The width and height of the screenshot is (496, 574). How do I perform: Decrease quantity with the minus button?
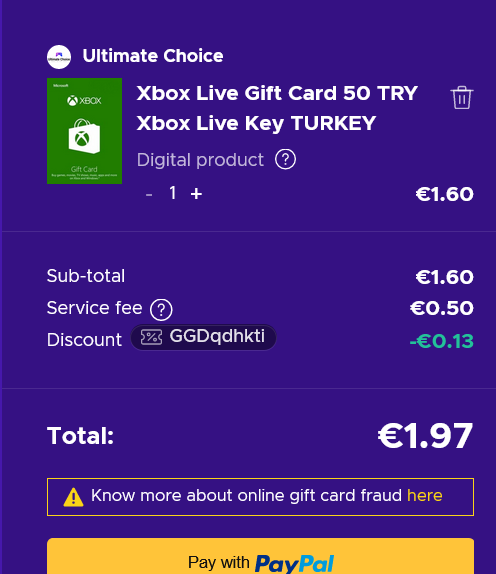149,195
